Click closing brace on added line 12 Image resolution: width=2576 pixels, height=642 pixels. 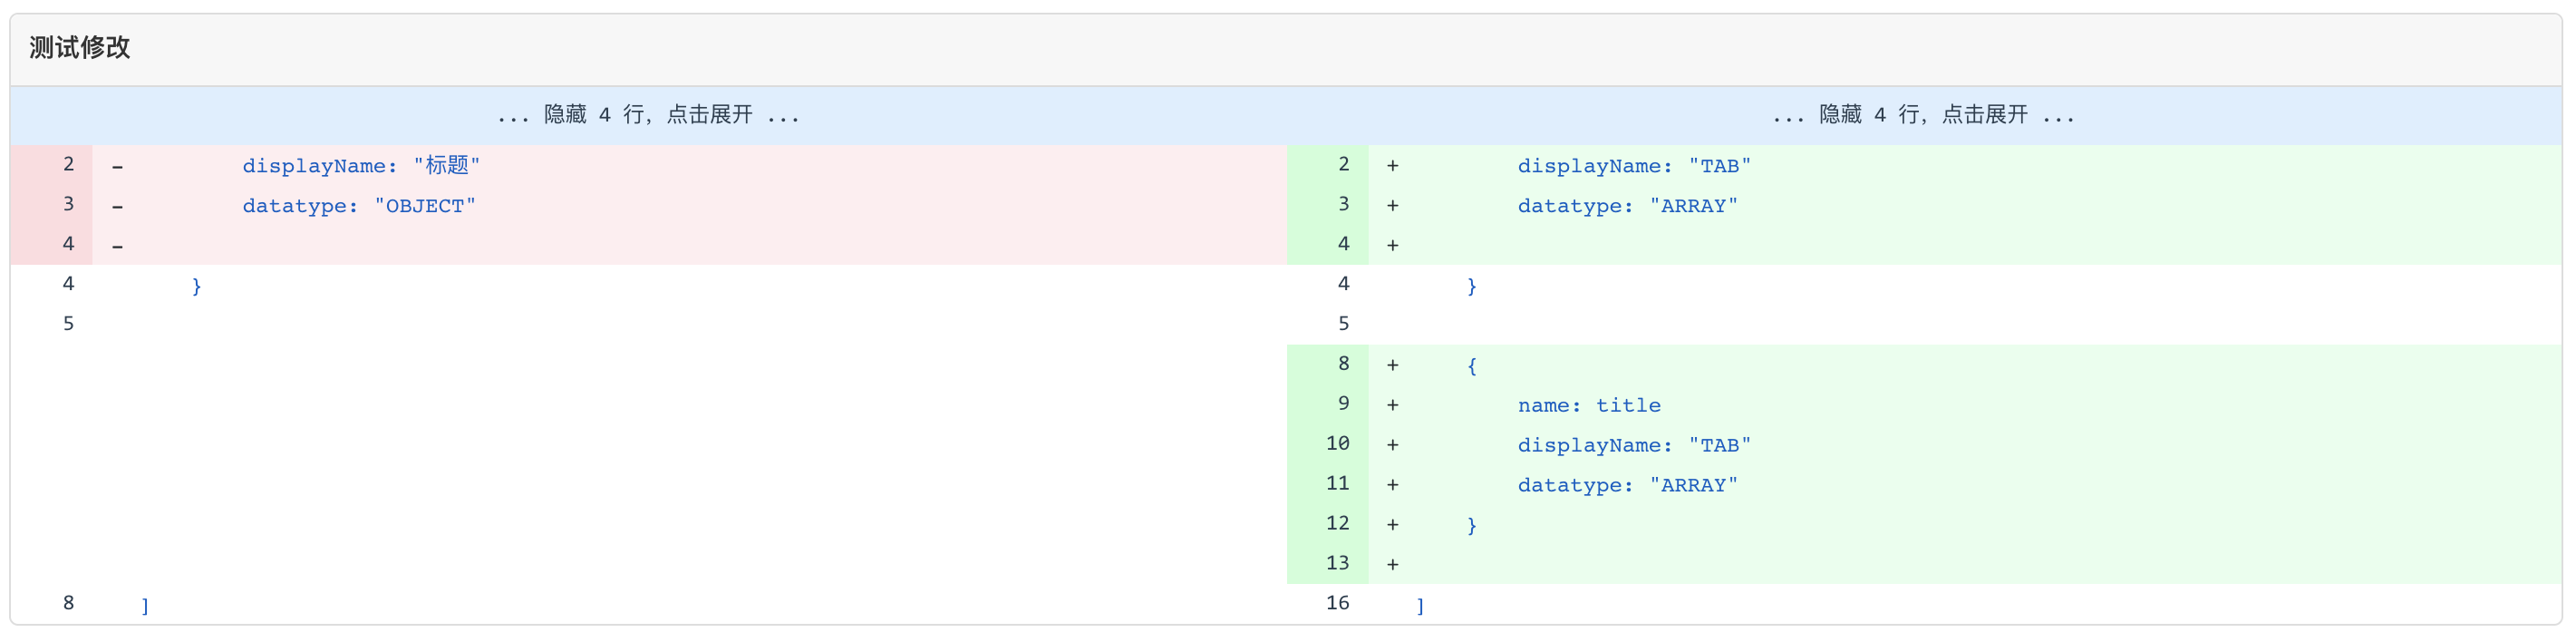pyautogui.click(x=1471, y=525)
